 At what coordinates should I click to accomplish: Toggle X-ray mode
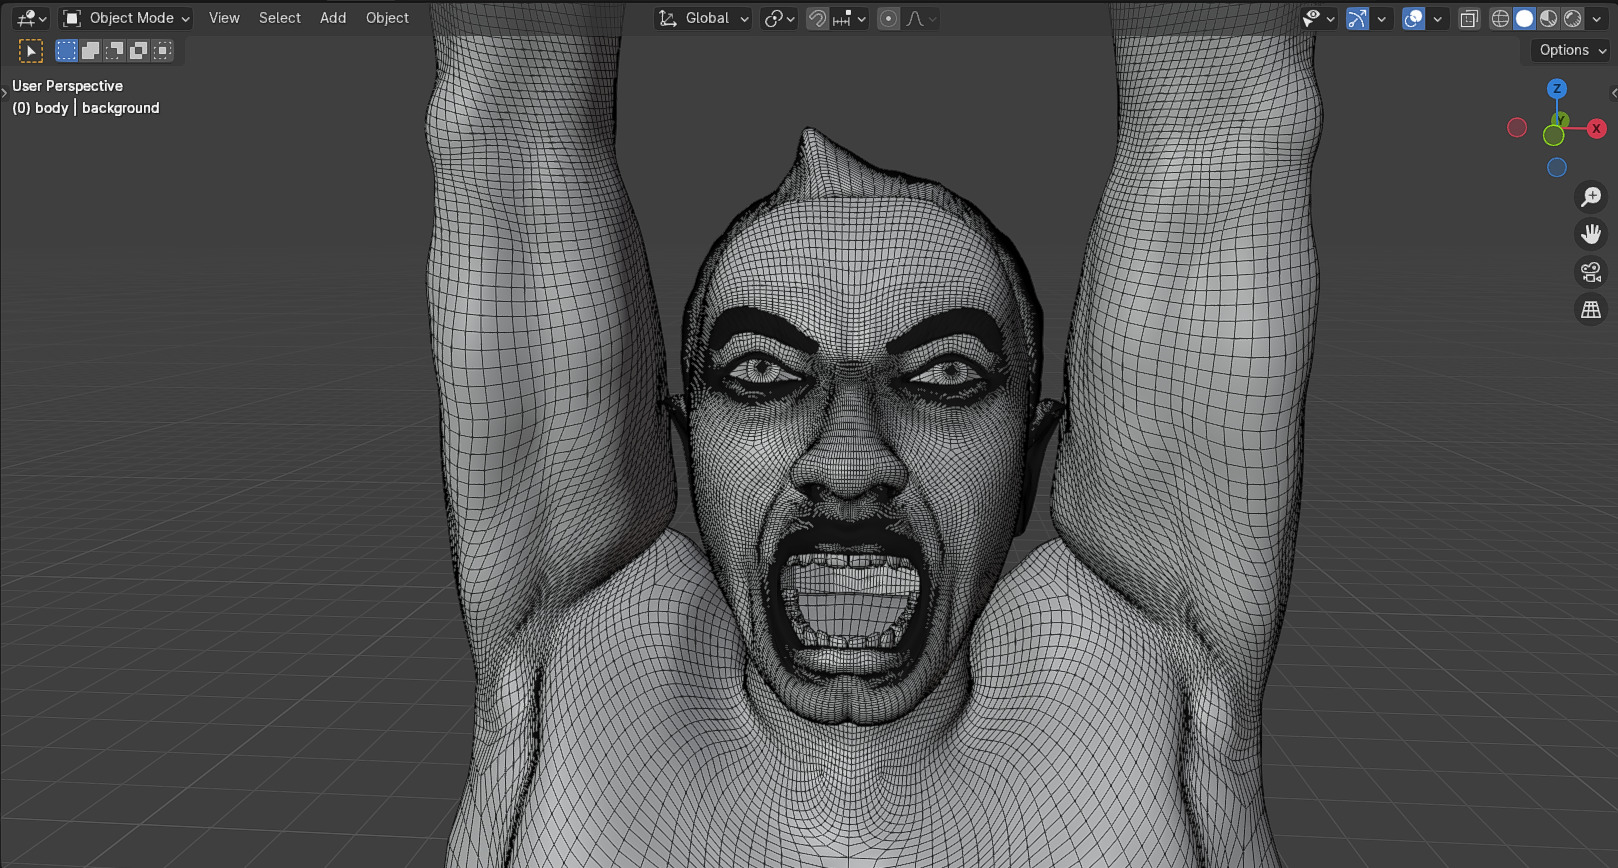(1469, 18)
